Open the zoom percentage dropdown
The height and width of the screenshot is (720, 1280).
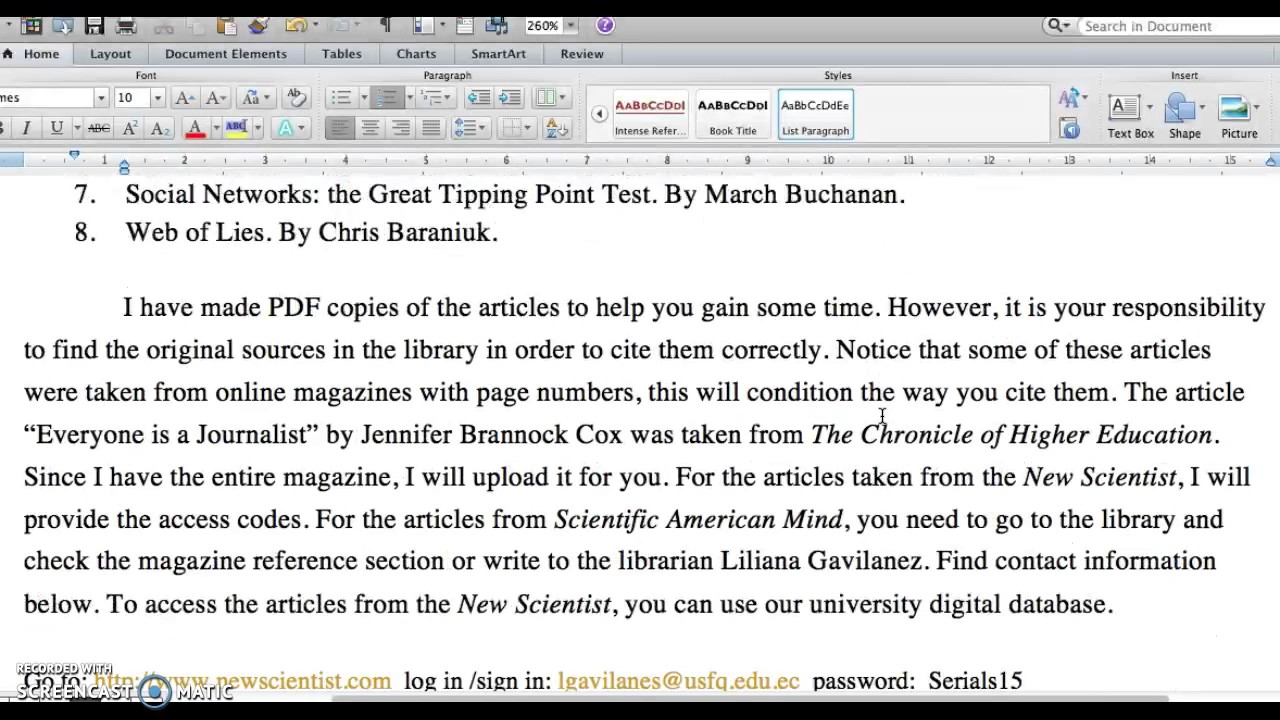point(570,26)
